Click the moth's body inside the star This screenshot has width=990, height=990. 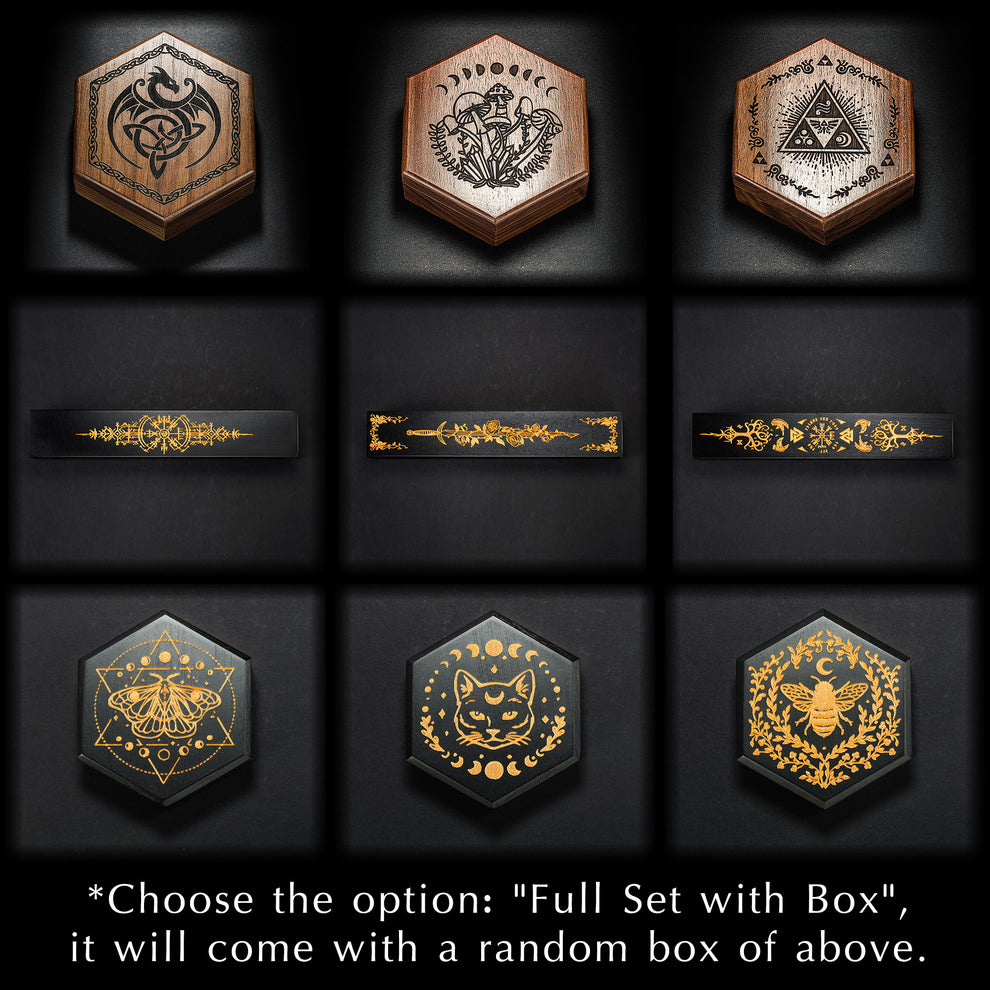(164, 702)
